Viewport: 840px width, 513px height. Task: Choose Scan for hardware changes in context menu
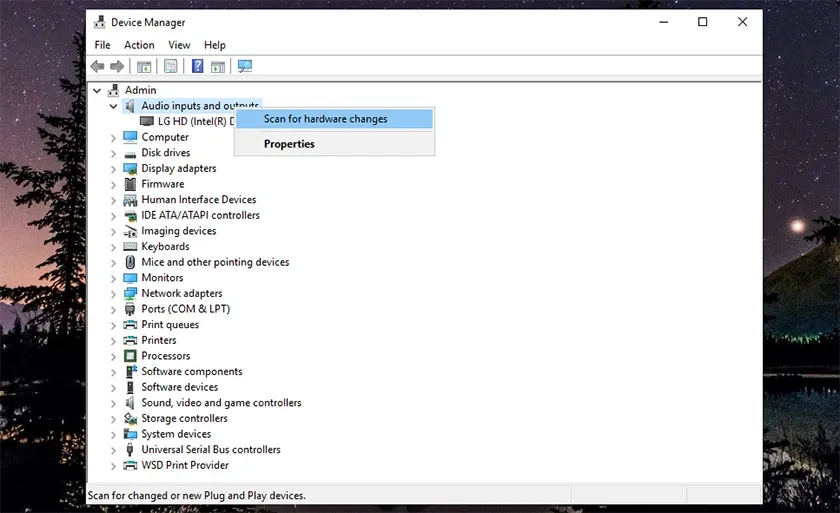click(x=325, y=119)
